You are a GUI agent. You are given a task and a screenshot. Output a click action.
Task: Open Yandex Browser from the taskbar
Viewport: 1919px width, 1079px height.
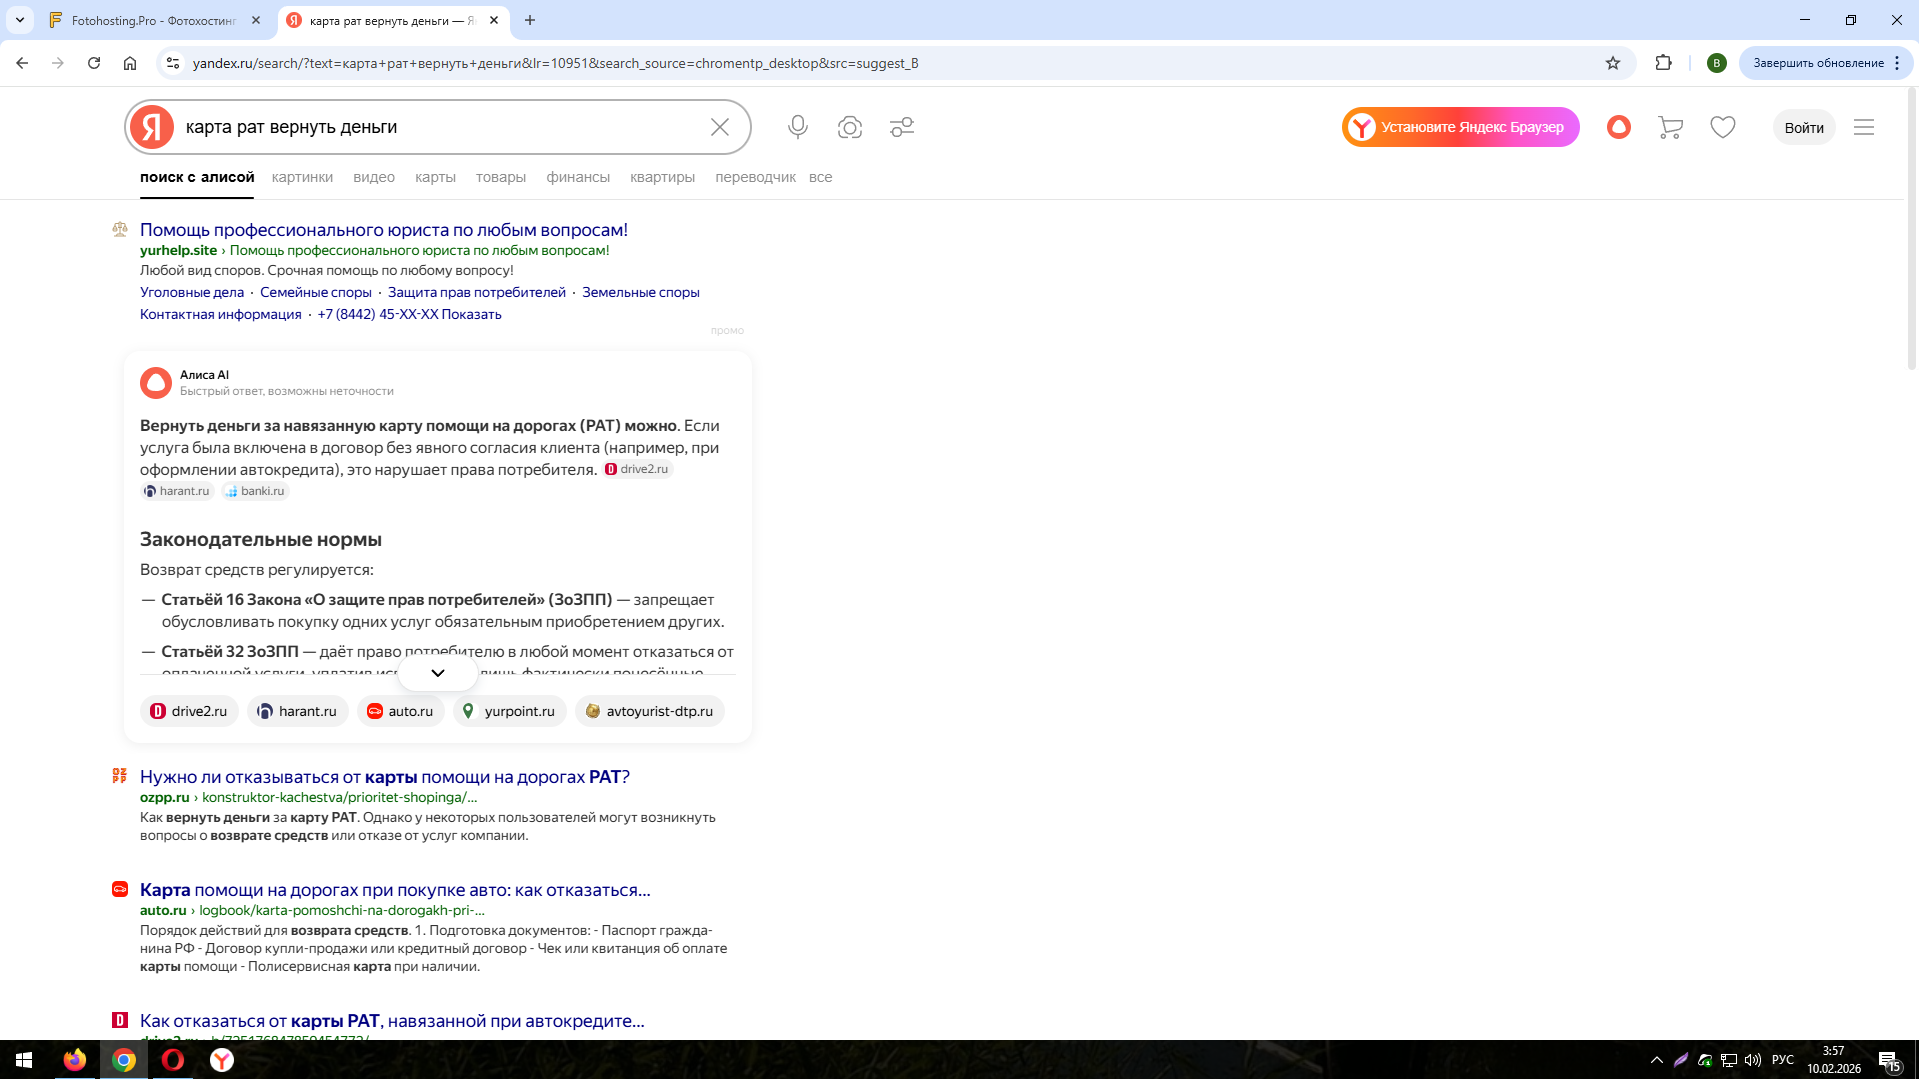click(x=222, y=1060)
